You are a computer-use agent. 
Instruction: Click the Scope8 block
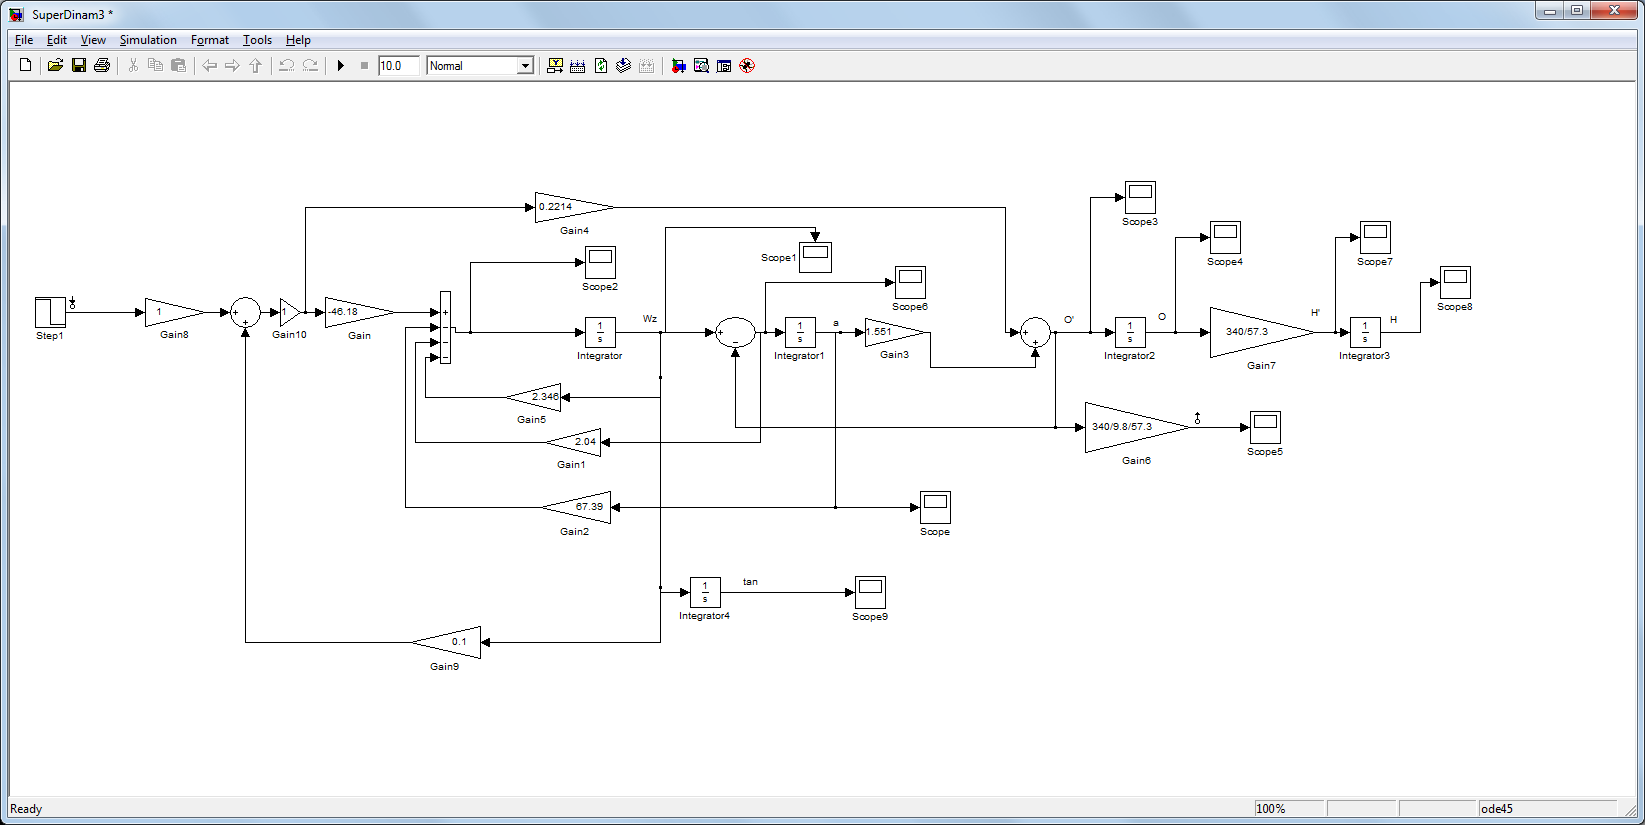click(x=1455, y=282)
